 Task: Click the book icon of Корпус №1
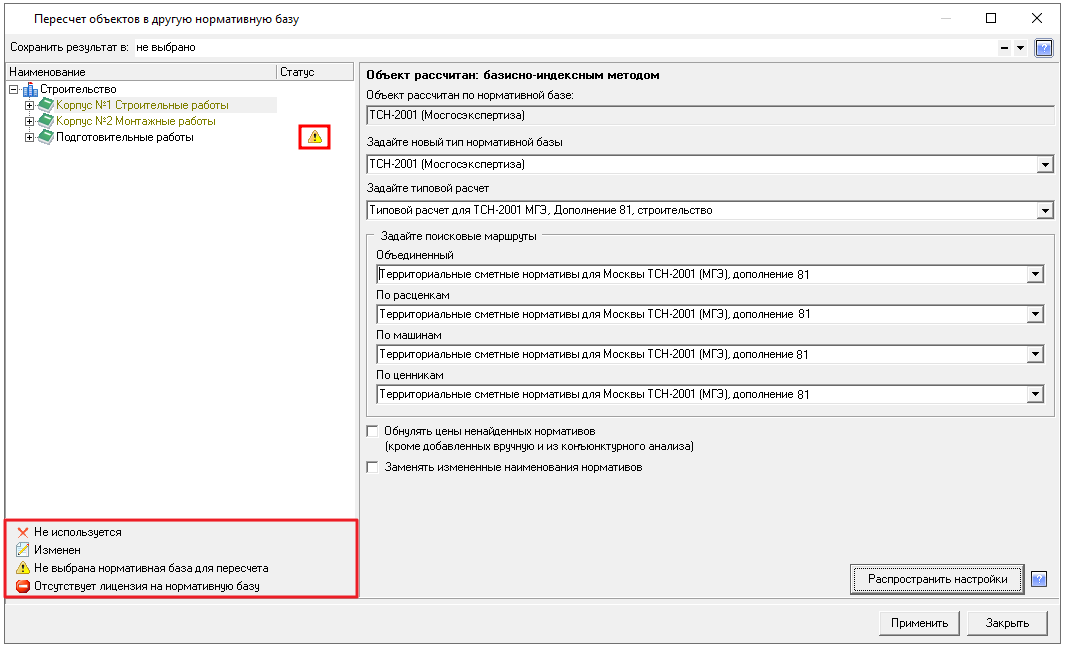point(46,106)
